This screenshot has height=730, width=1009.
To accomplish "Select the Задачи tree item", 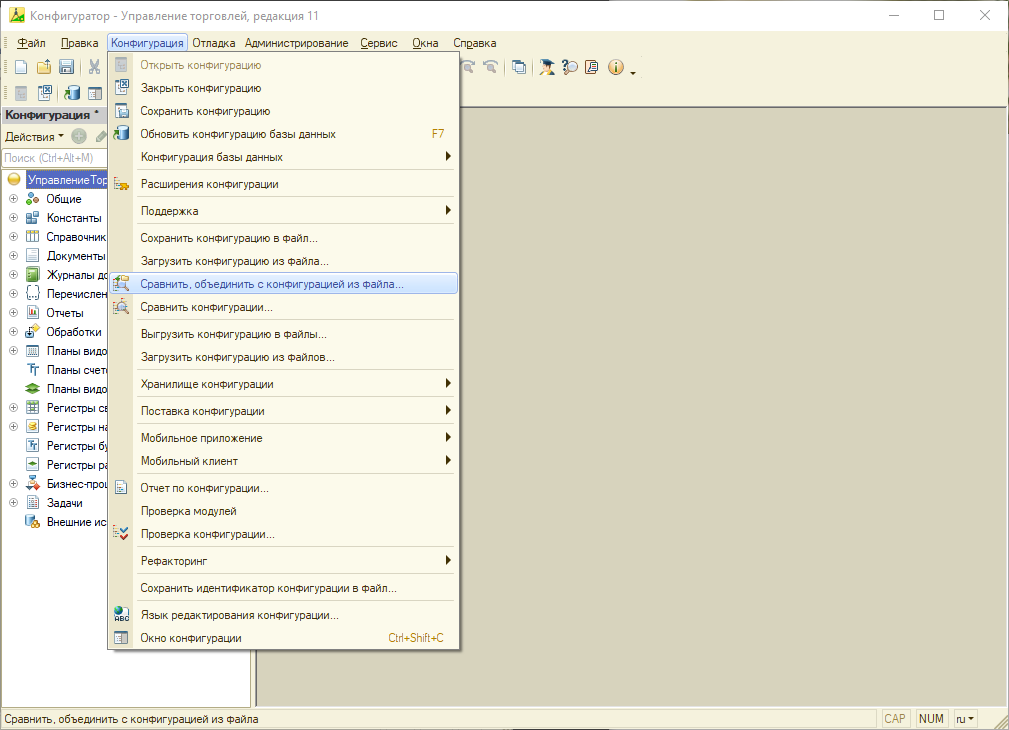I will click(64, 503).
